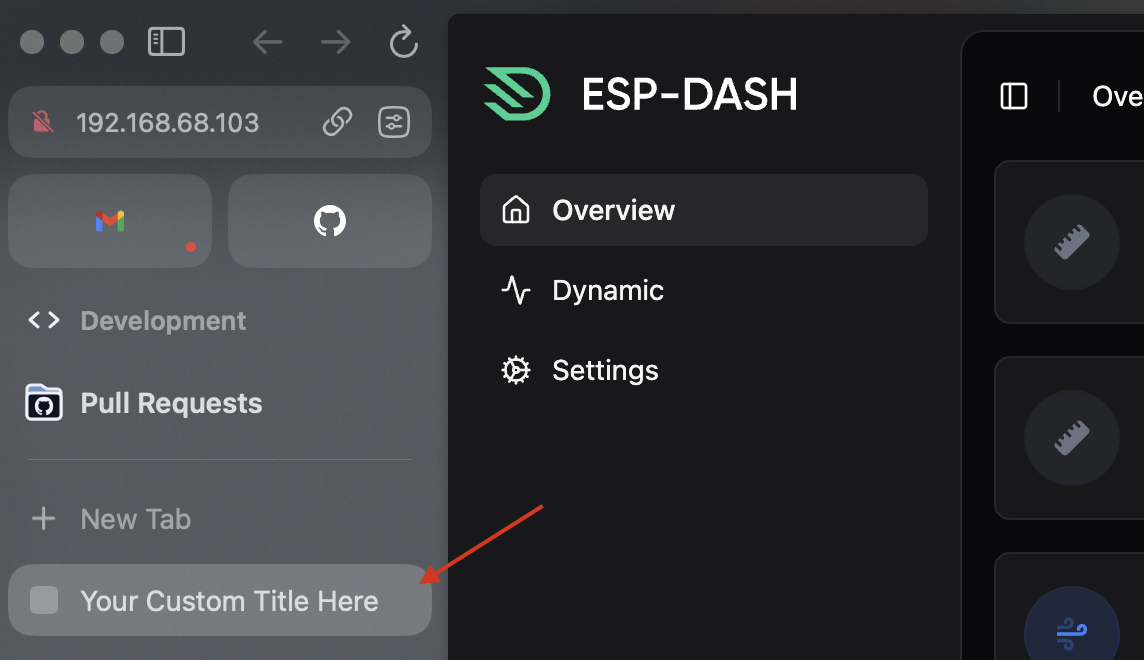This screenshot has width=1144, height=660.
Task: Copy the page link with chain icon
Action: 337,122
